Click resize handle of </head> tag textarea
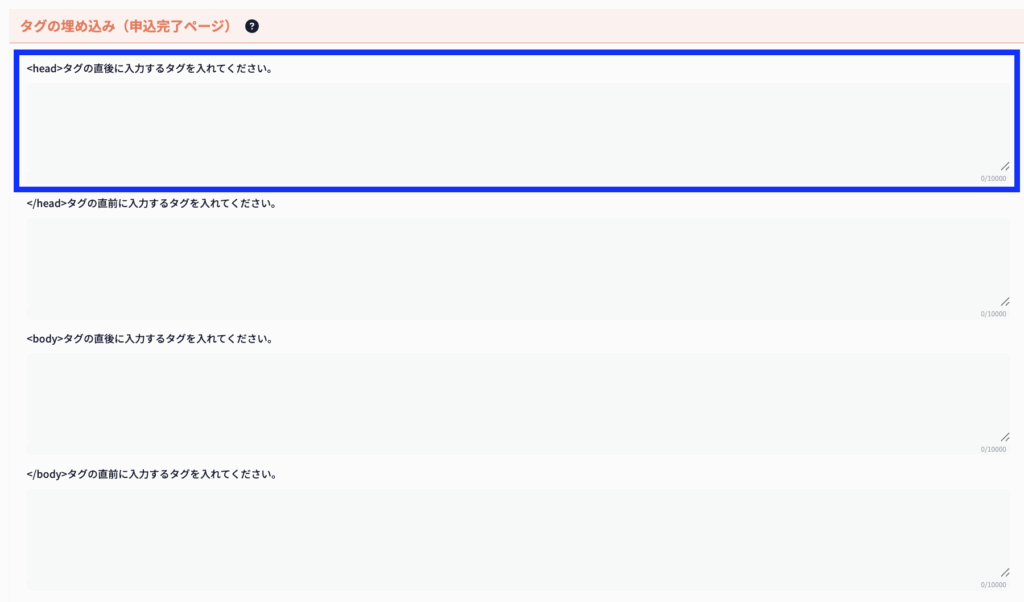 point(1004,301)
